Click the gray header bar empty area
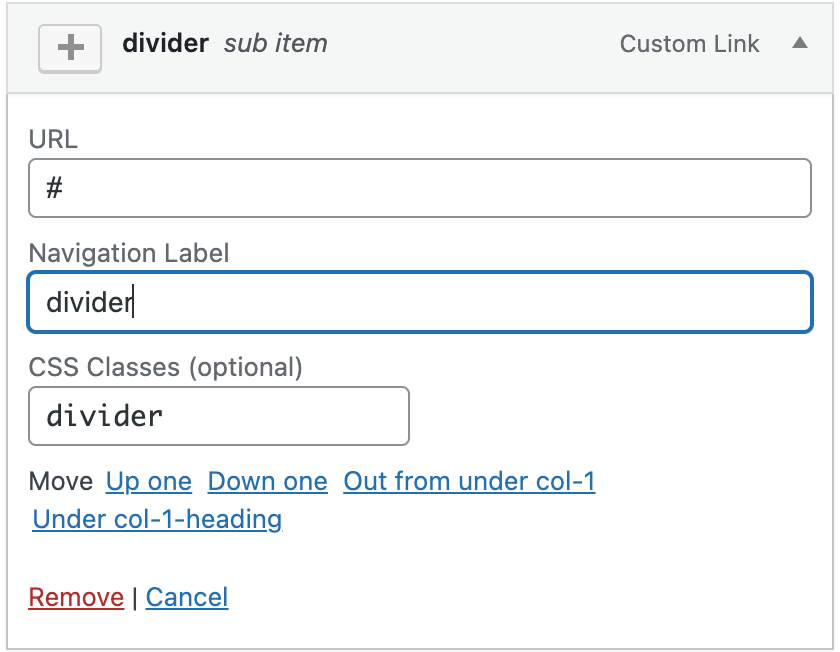 tap(470, 46)
